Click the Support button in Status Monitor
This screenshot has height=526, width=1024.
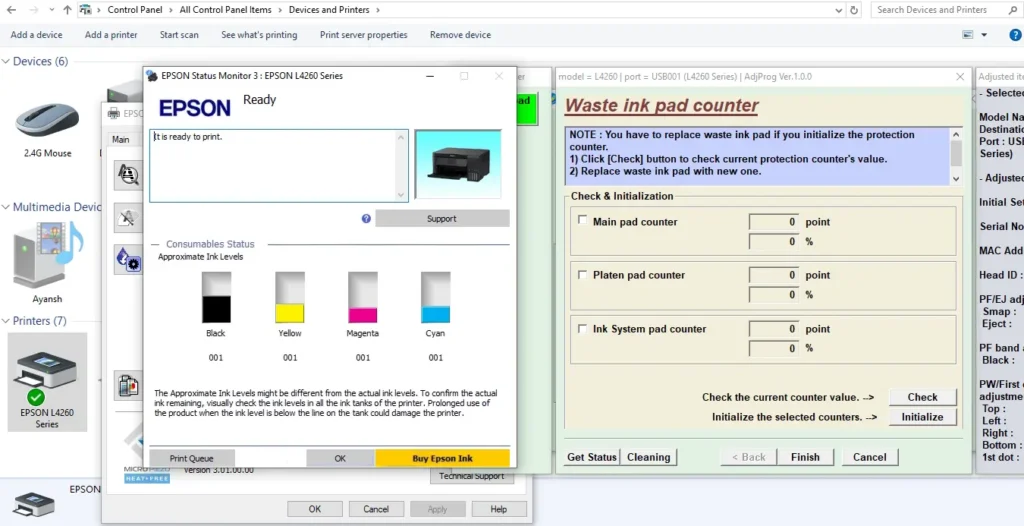click(x=442, y=218)
